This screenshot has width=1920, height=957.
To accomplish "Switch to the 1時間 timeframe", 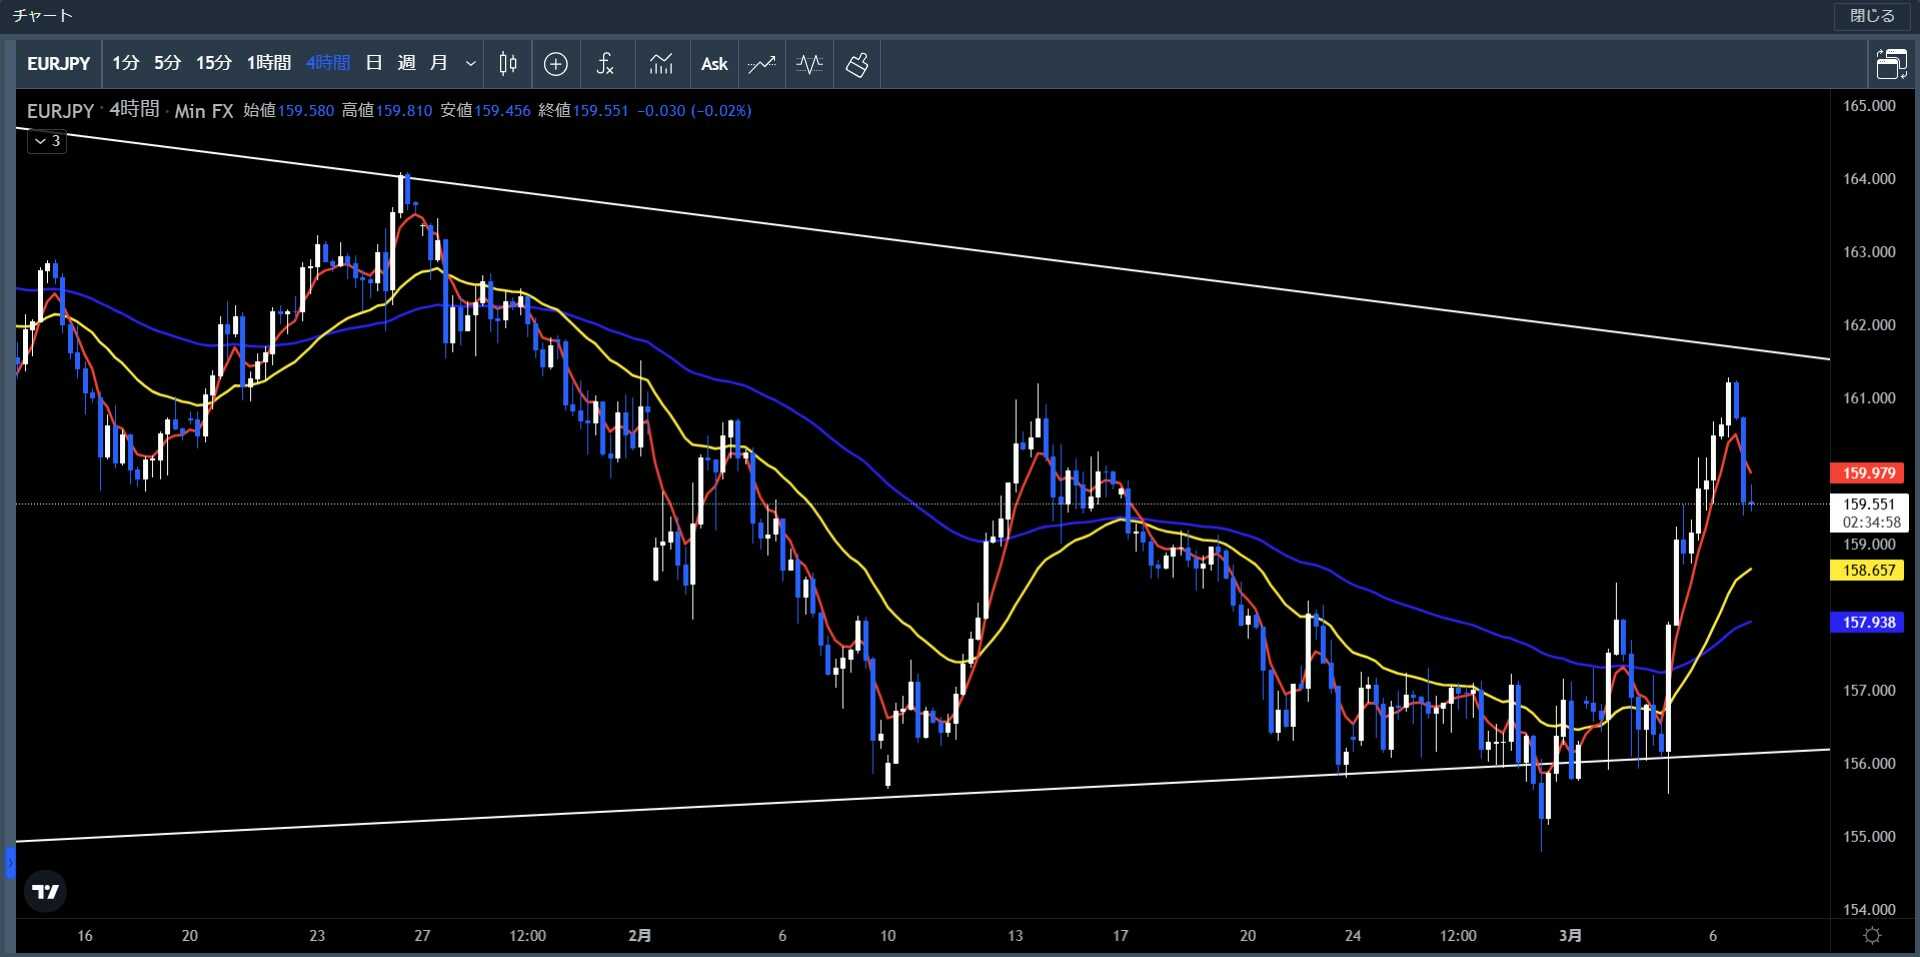I will (268, 64).
